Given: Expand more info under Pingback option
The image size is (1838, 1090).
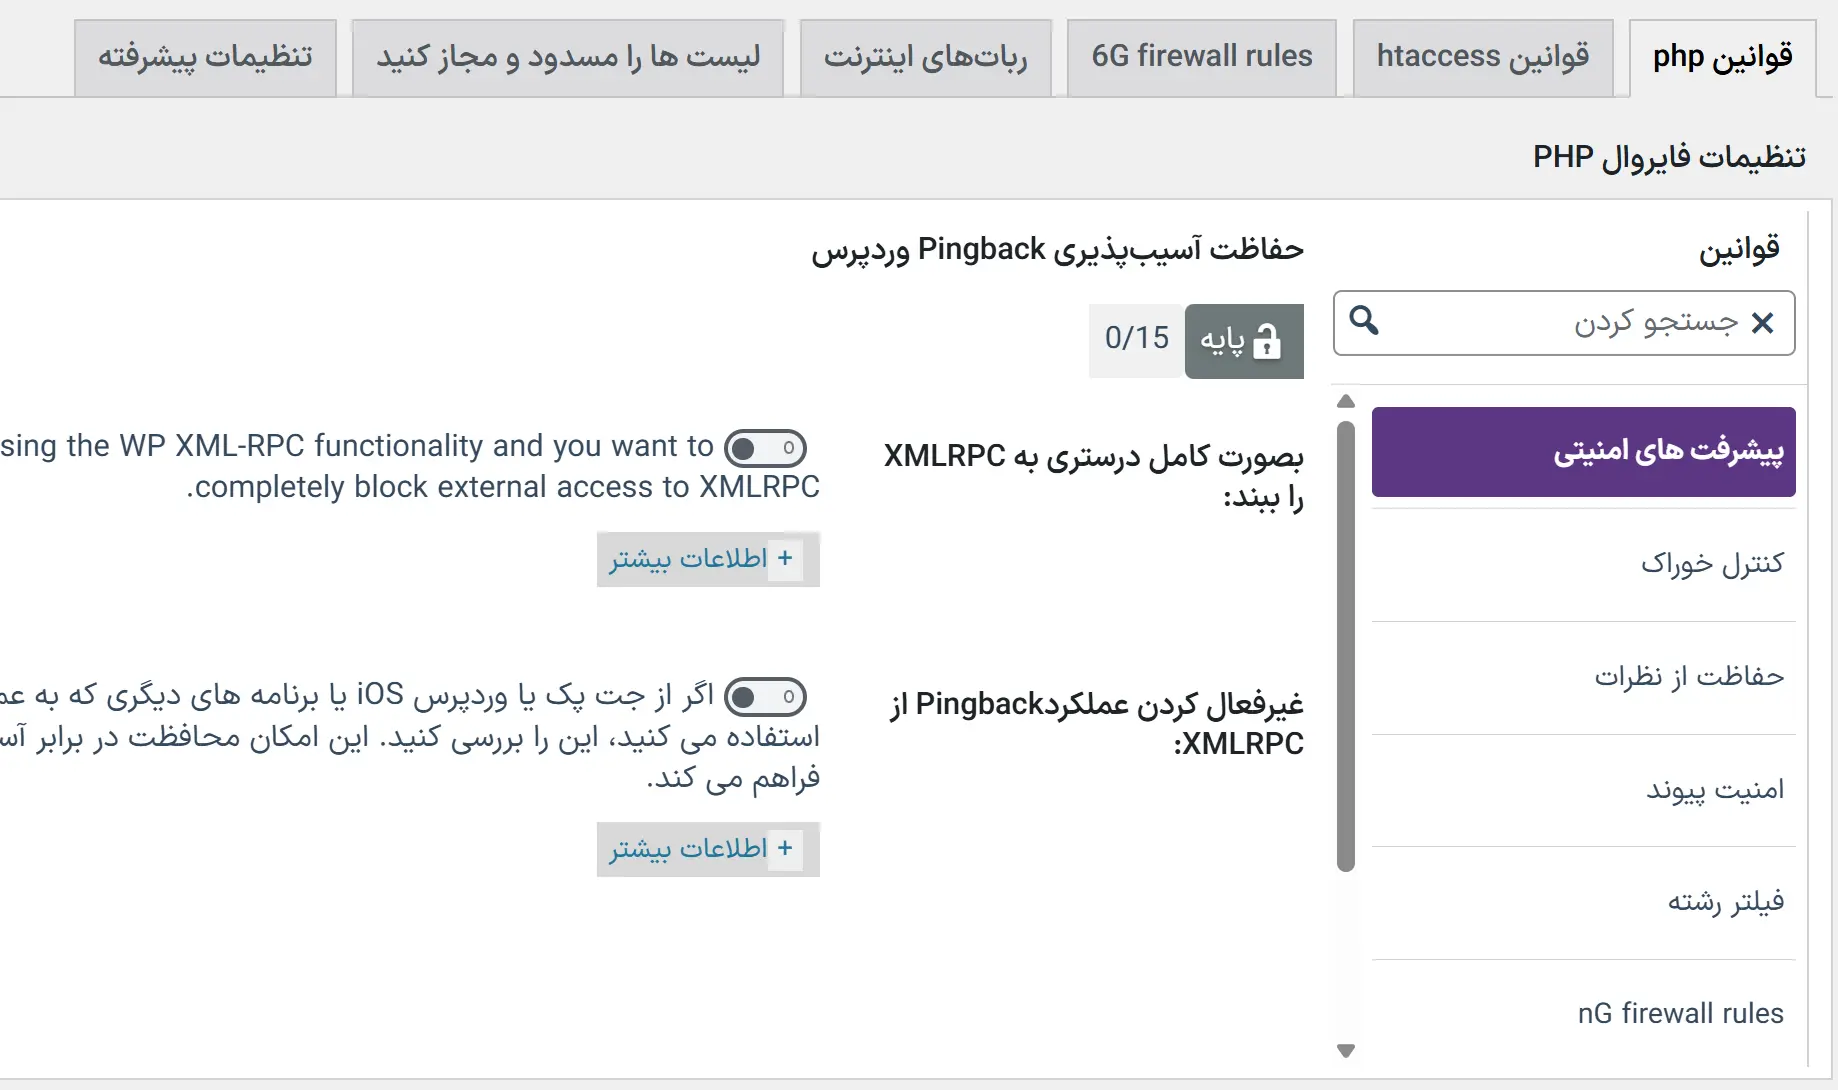Looking at the screenshot, I should 707,849.
